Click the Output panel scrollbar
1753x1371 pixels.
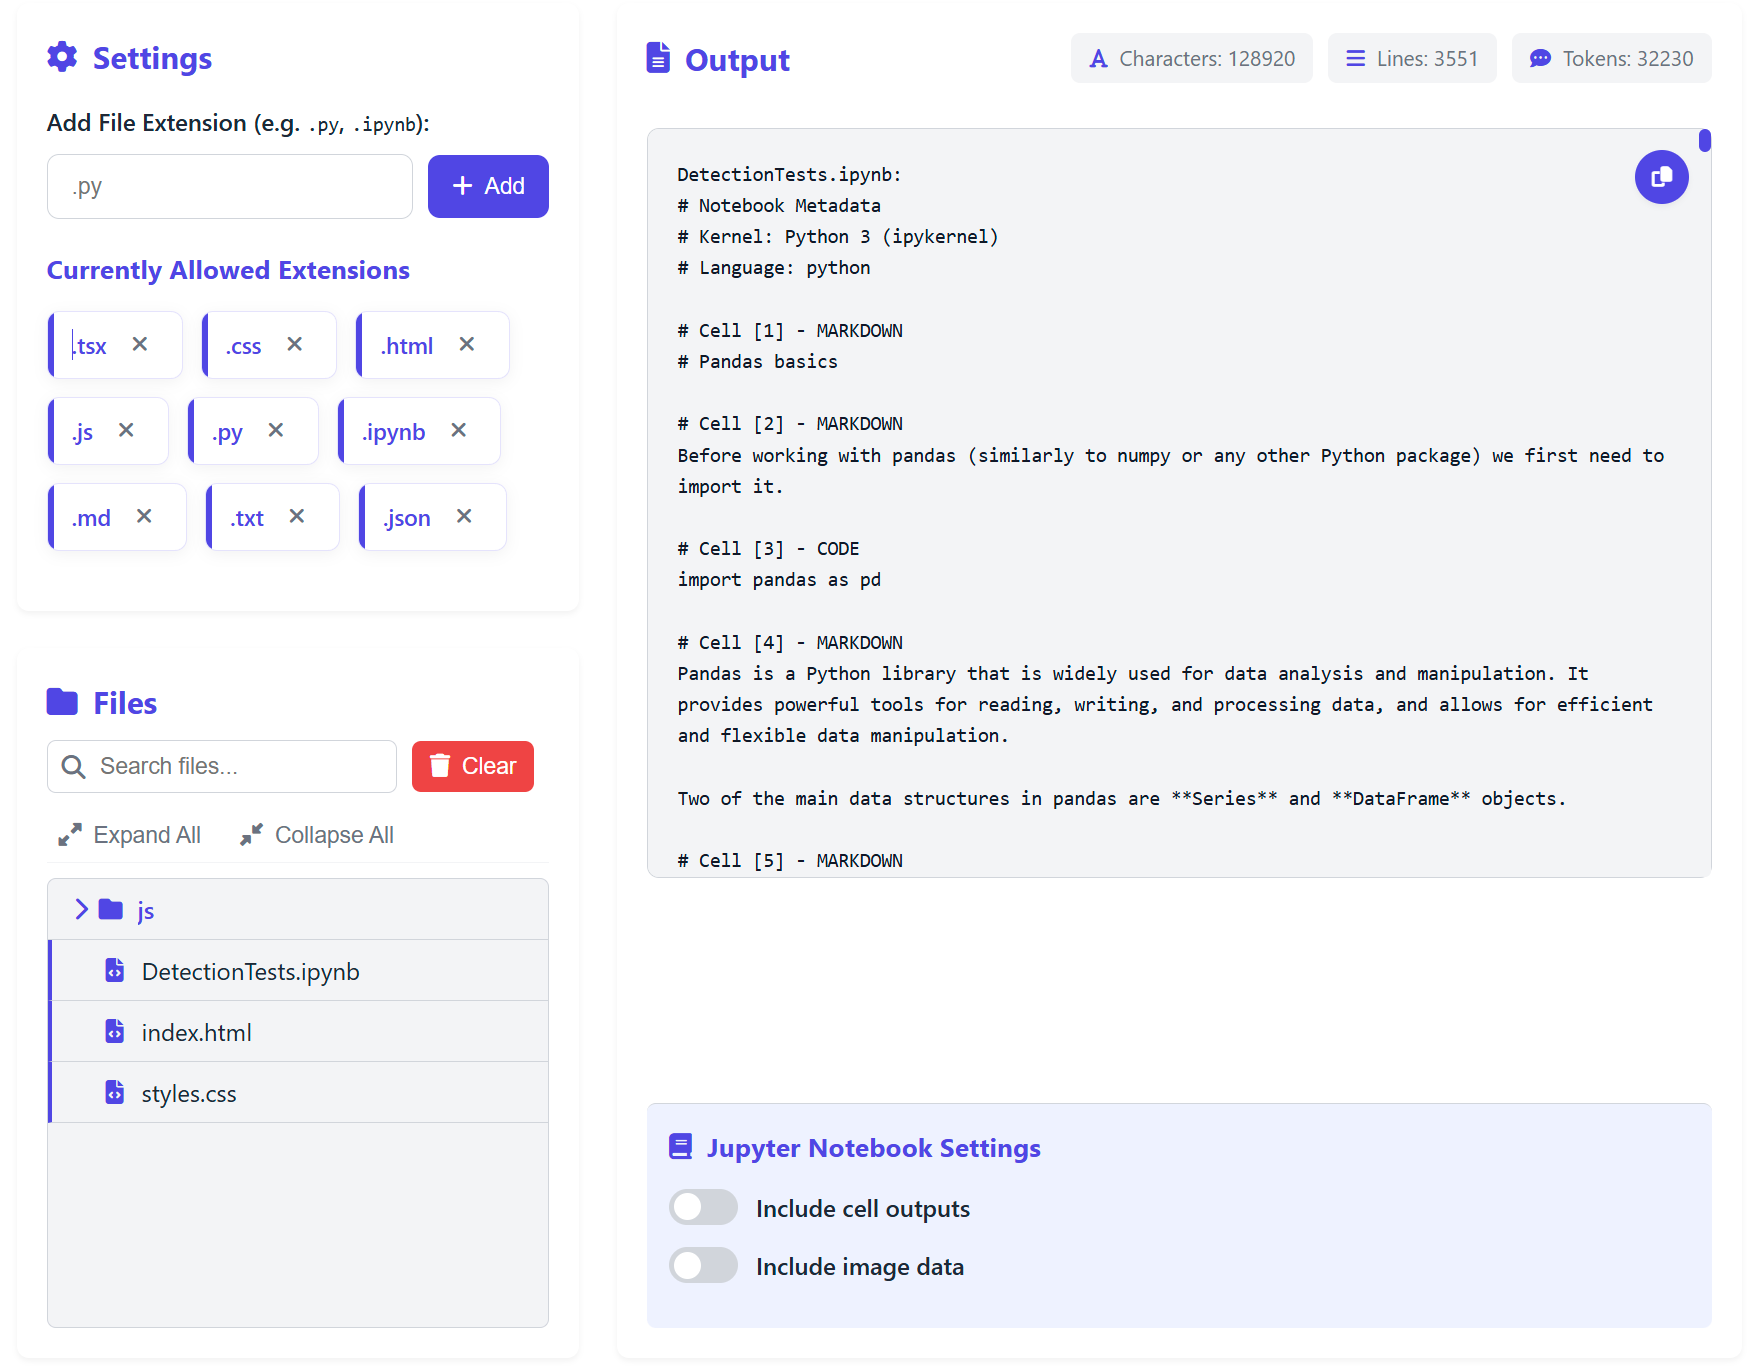click(x=1704, y=142)
